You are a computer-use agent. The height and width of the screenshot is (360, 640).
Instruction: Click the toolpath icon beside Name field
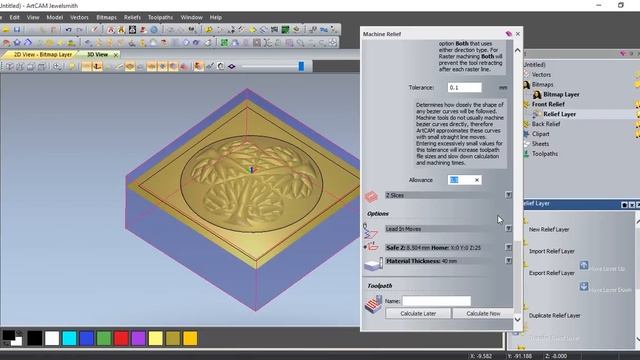373,305
